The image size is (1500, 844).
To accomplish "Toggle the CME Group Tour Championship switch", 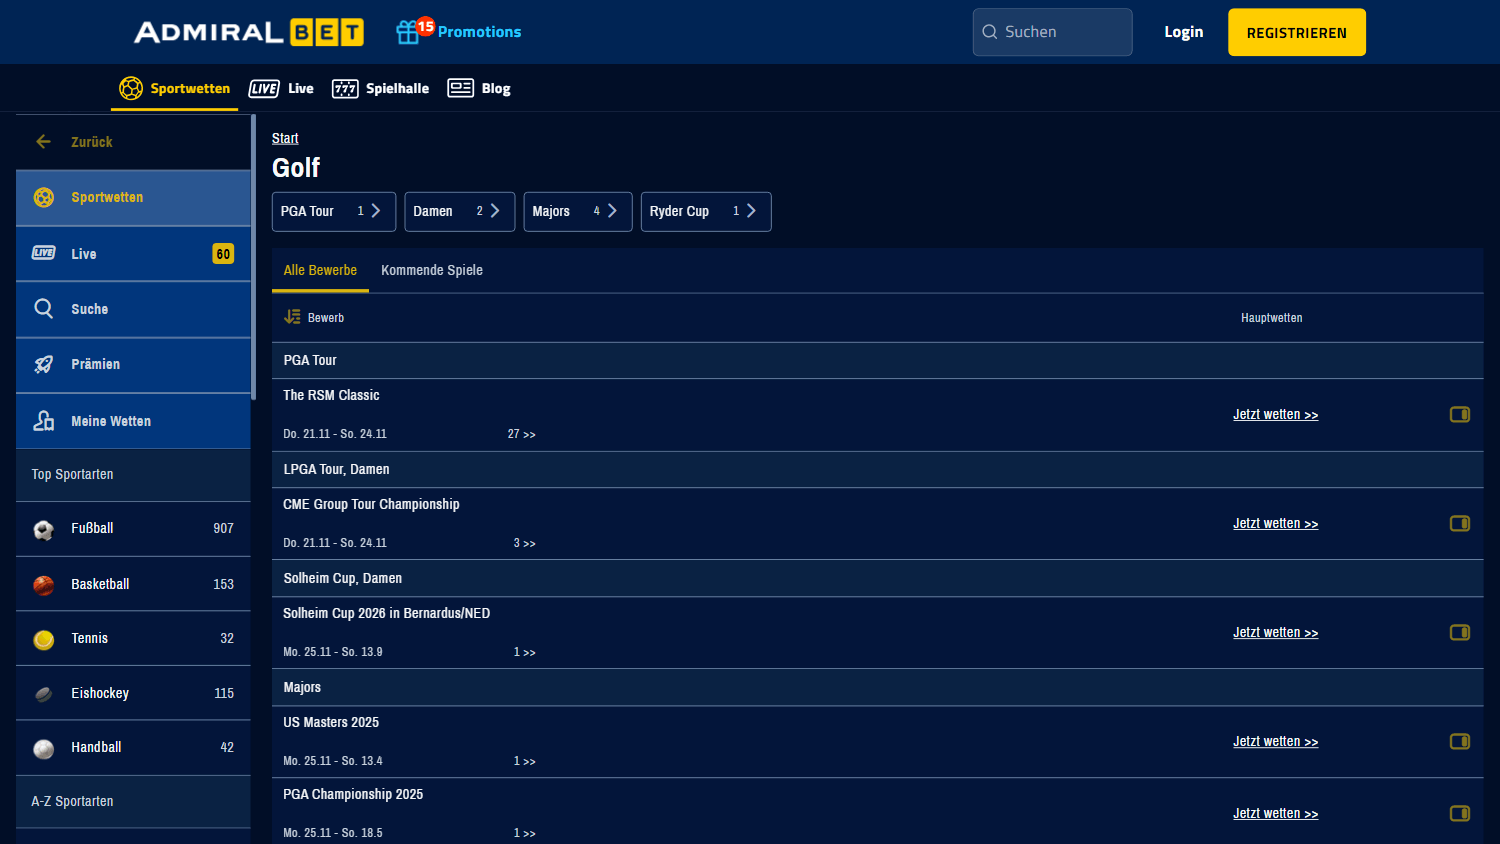I will pos(1460,523).
